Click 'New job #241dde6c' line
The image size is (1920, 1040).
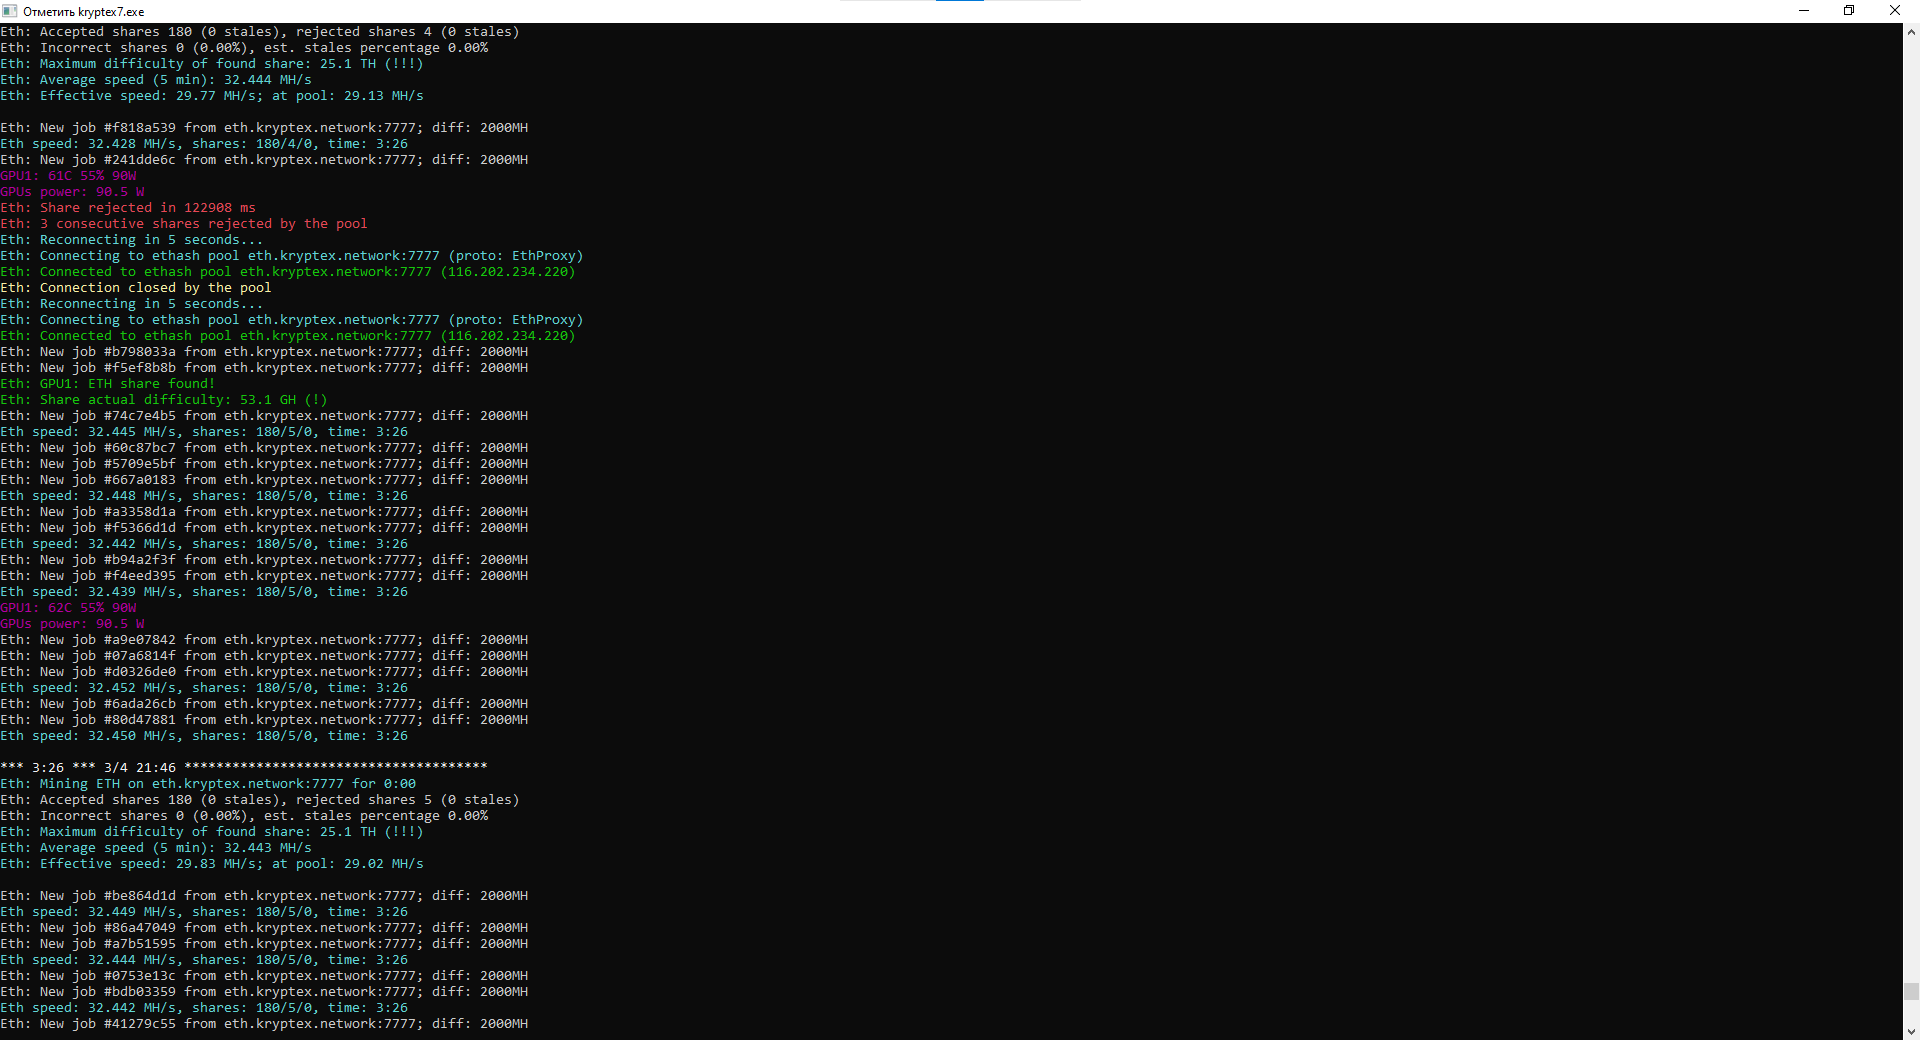pos(264,160)
